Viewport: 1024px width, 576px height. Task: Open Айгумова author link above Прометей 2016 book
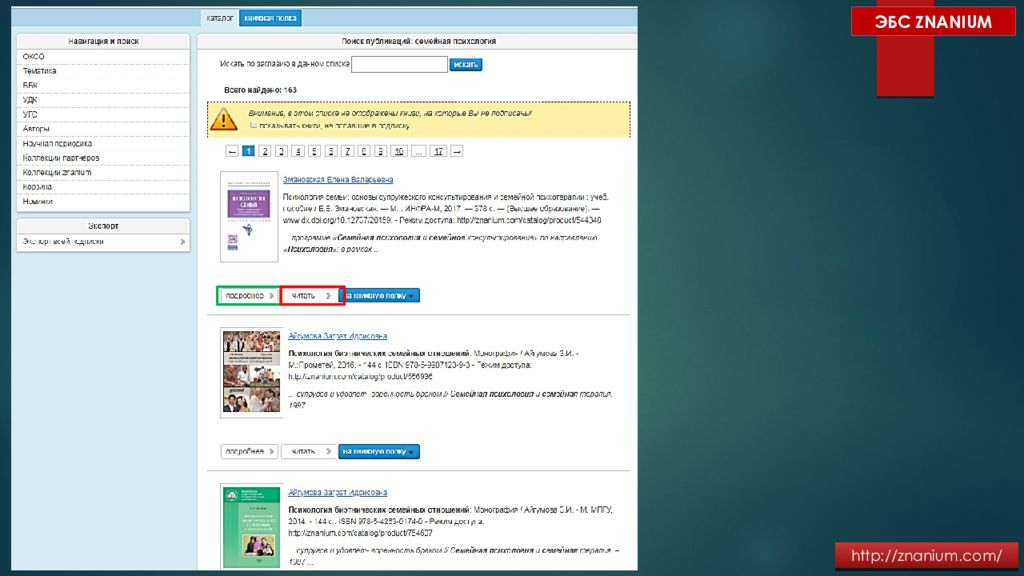click(338, 336)
